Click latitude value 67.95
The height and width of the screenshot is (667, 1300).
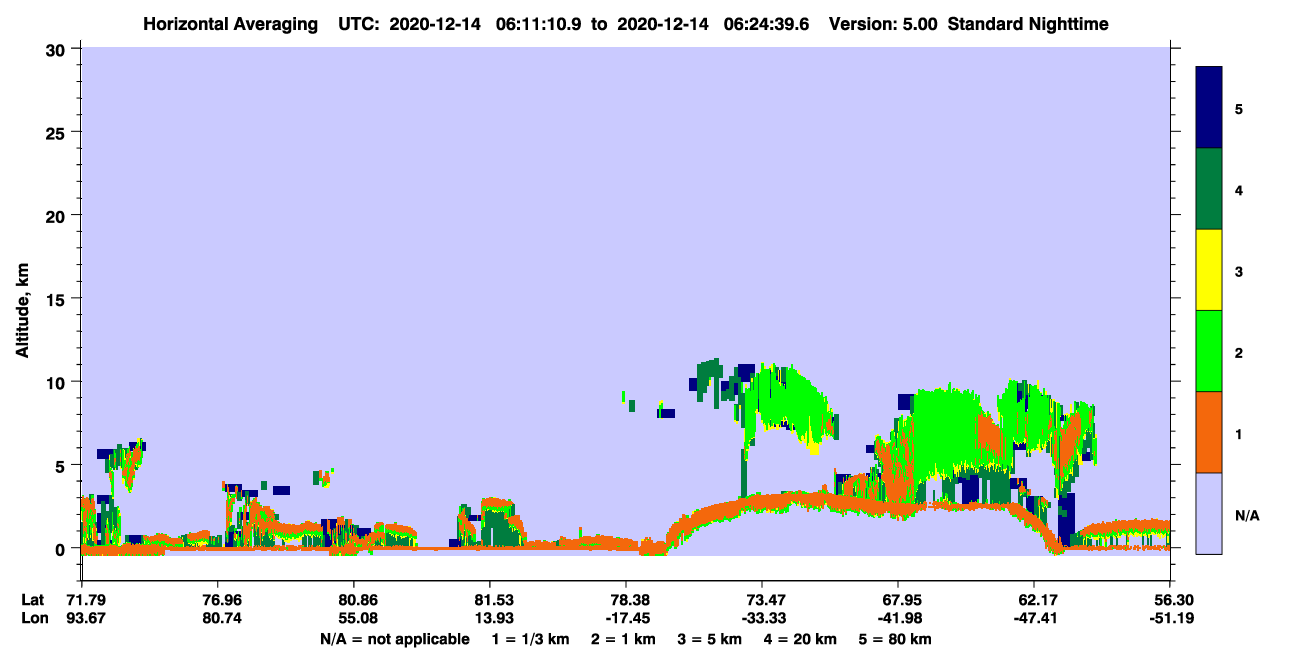pyautogui.click(x=898, y=600)
